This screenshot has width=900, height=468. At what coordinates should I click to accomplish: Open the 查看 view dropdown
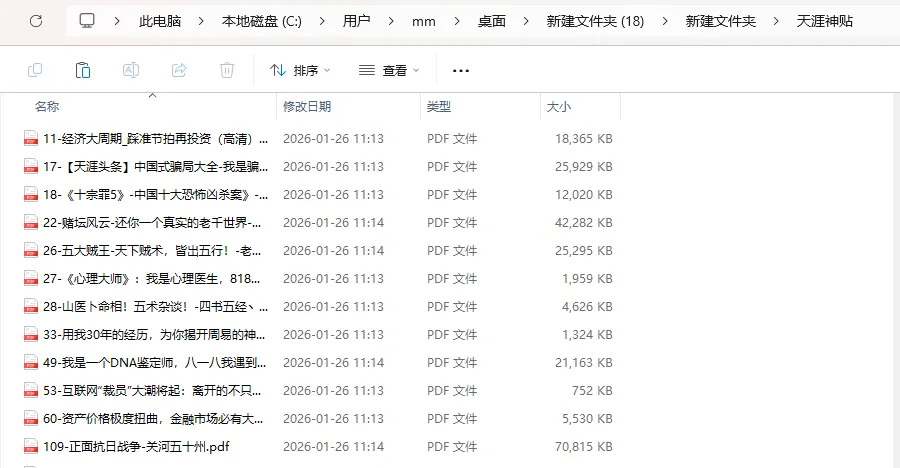point(389,70)
